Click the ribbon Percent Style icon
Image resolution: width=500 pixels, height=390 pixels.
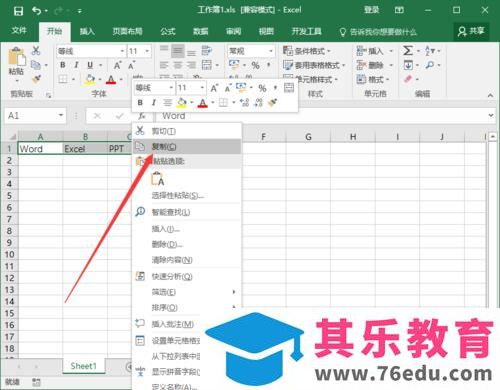point(255,65)
